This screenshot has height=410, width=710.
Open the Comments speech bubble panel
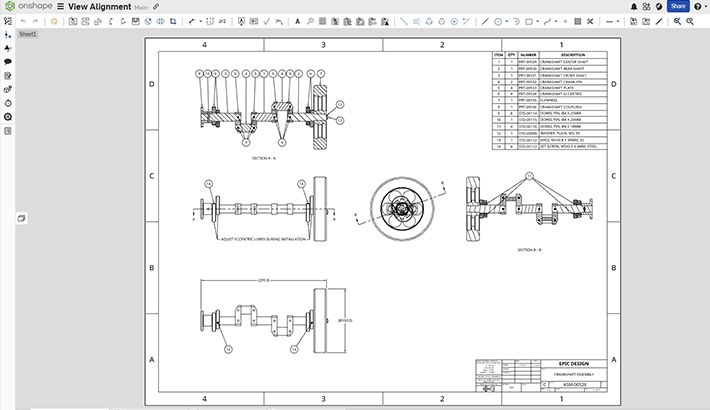[x=8, y=62]
